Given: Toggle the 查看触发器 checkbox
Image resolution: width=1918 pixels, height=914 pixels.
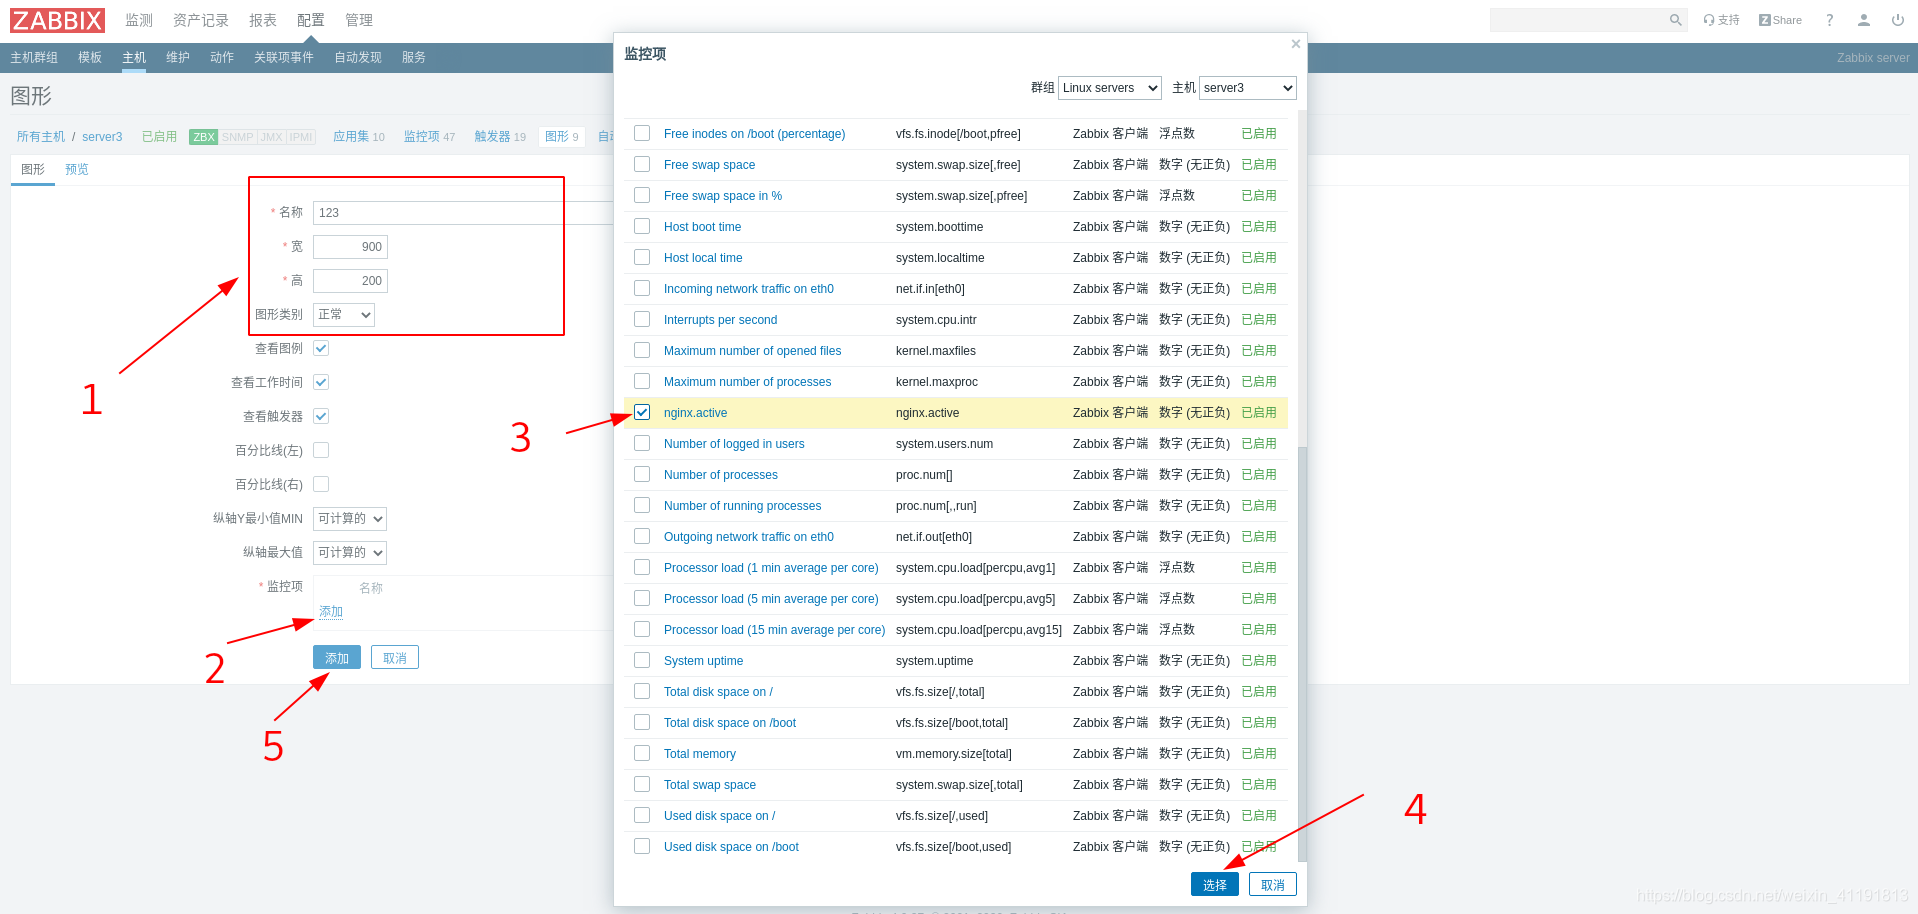Looking at the screenshot, I should click(x=321, y=416).
